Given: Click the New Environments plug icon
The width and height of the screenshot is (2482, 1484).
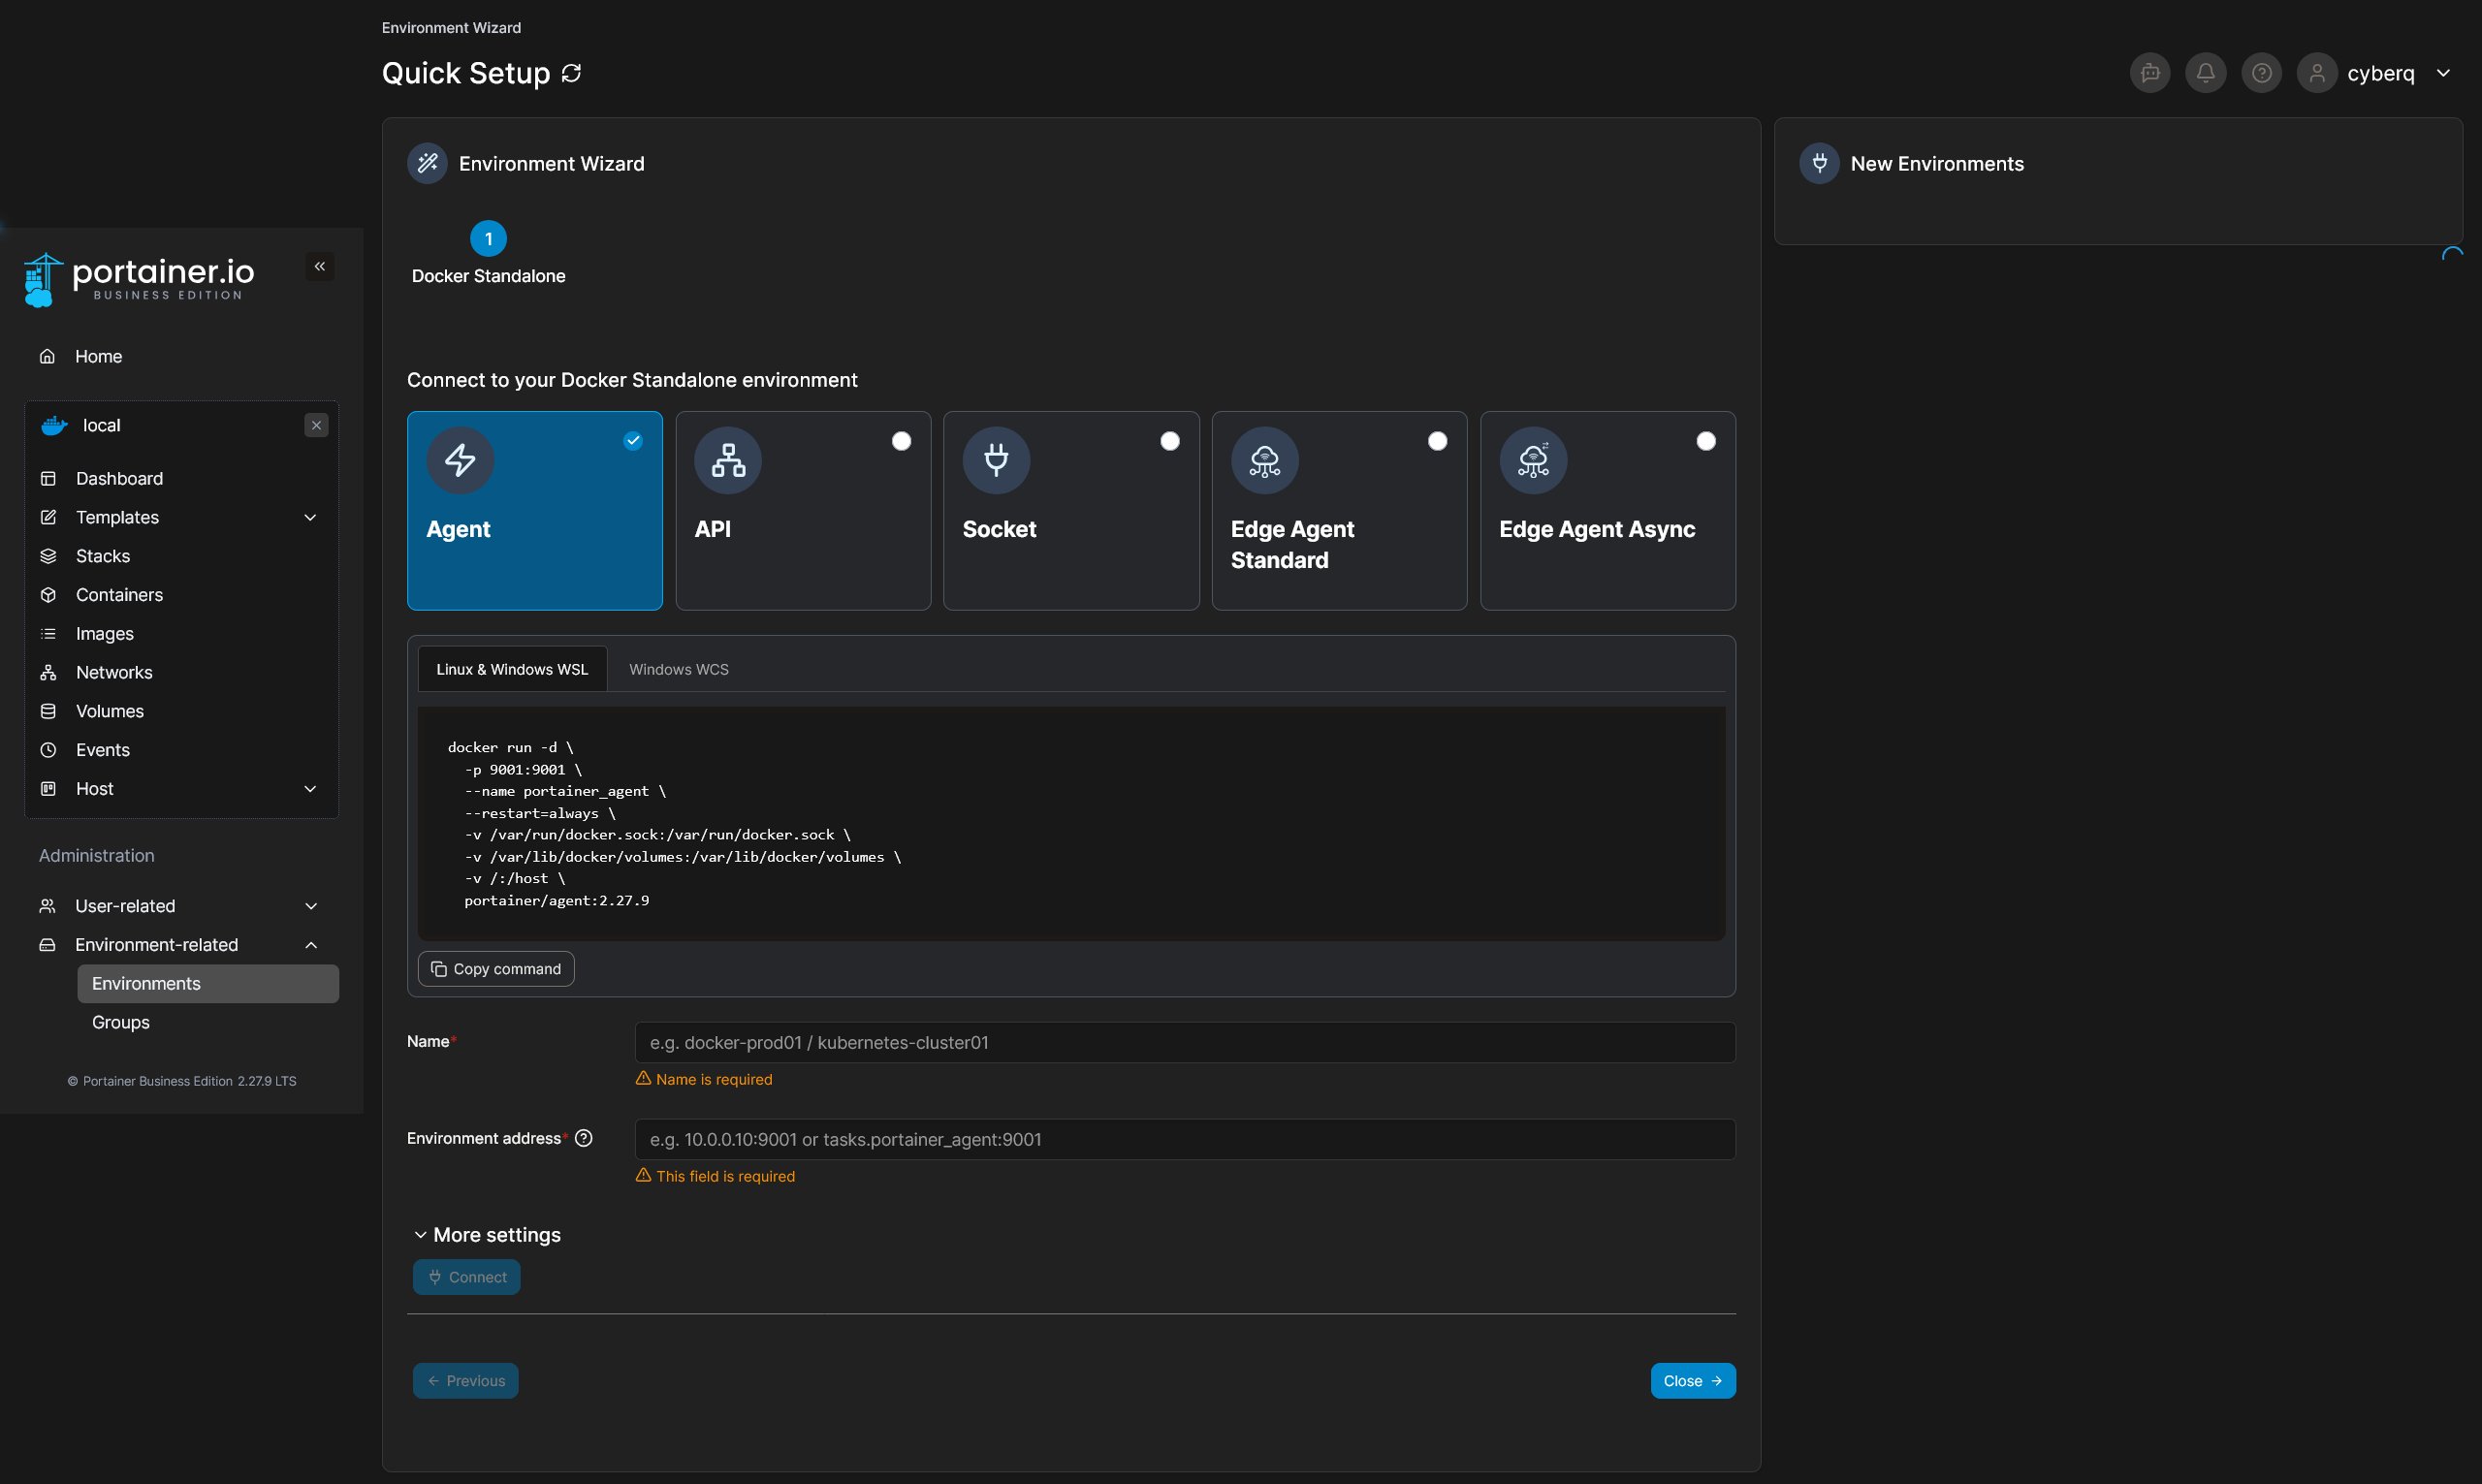Looking at the screenshot, I should pos(1819,163).
